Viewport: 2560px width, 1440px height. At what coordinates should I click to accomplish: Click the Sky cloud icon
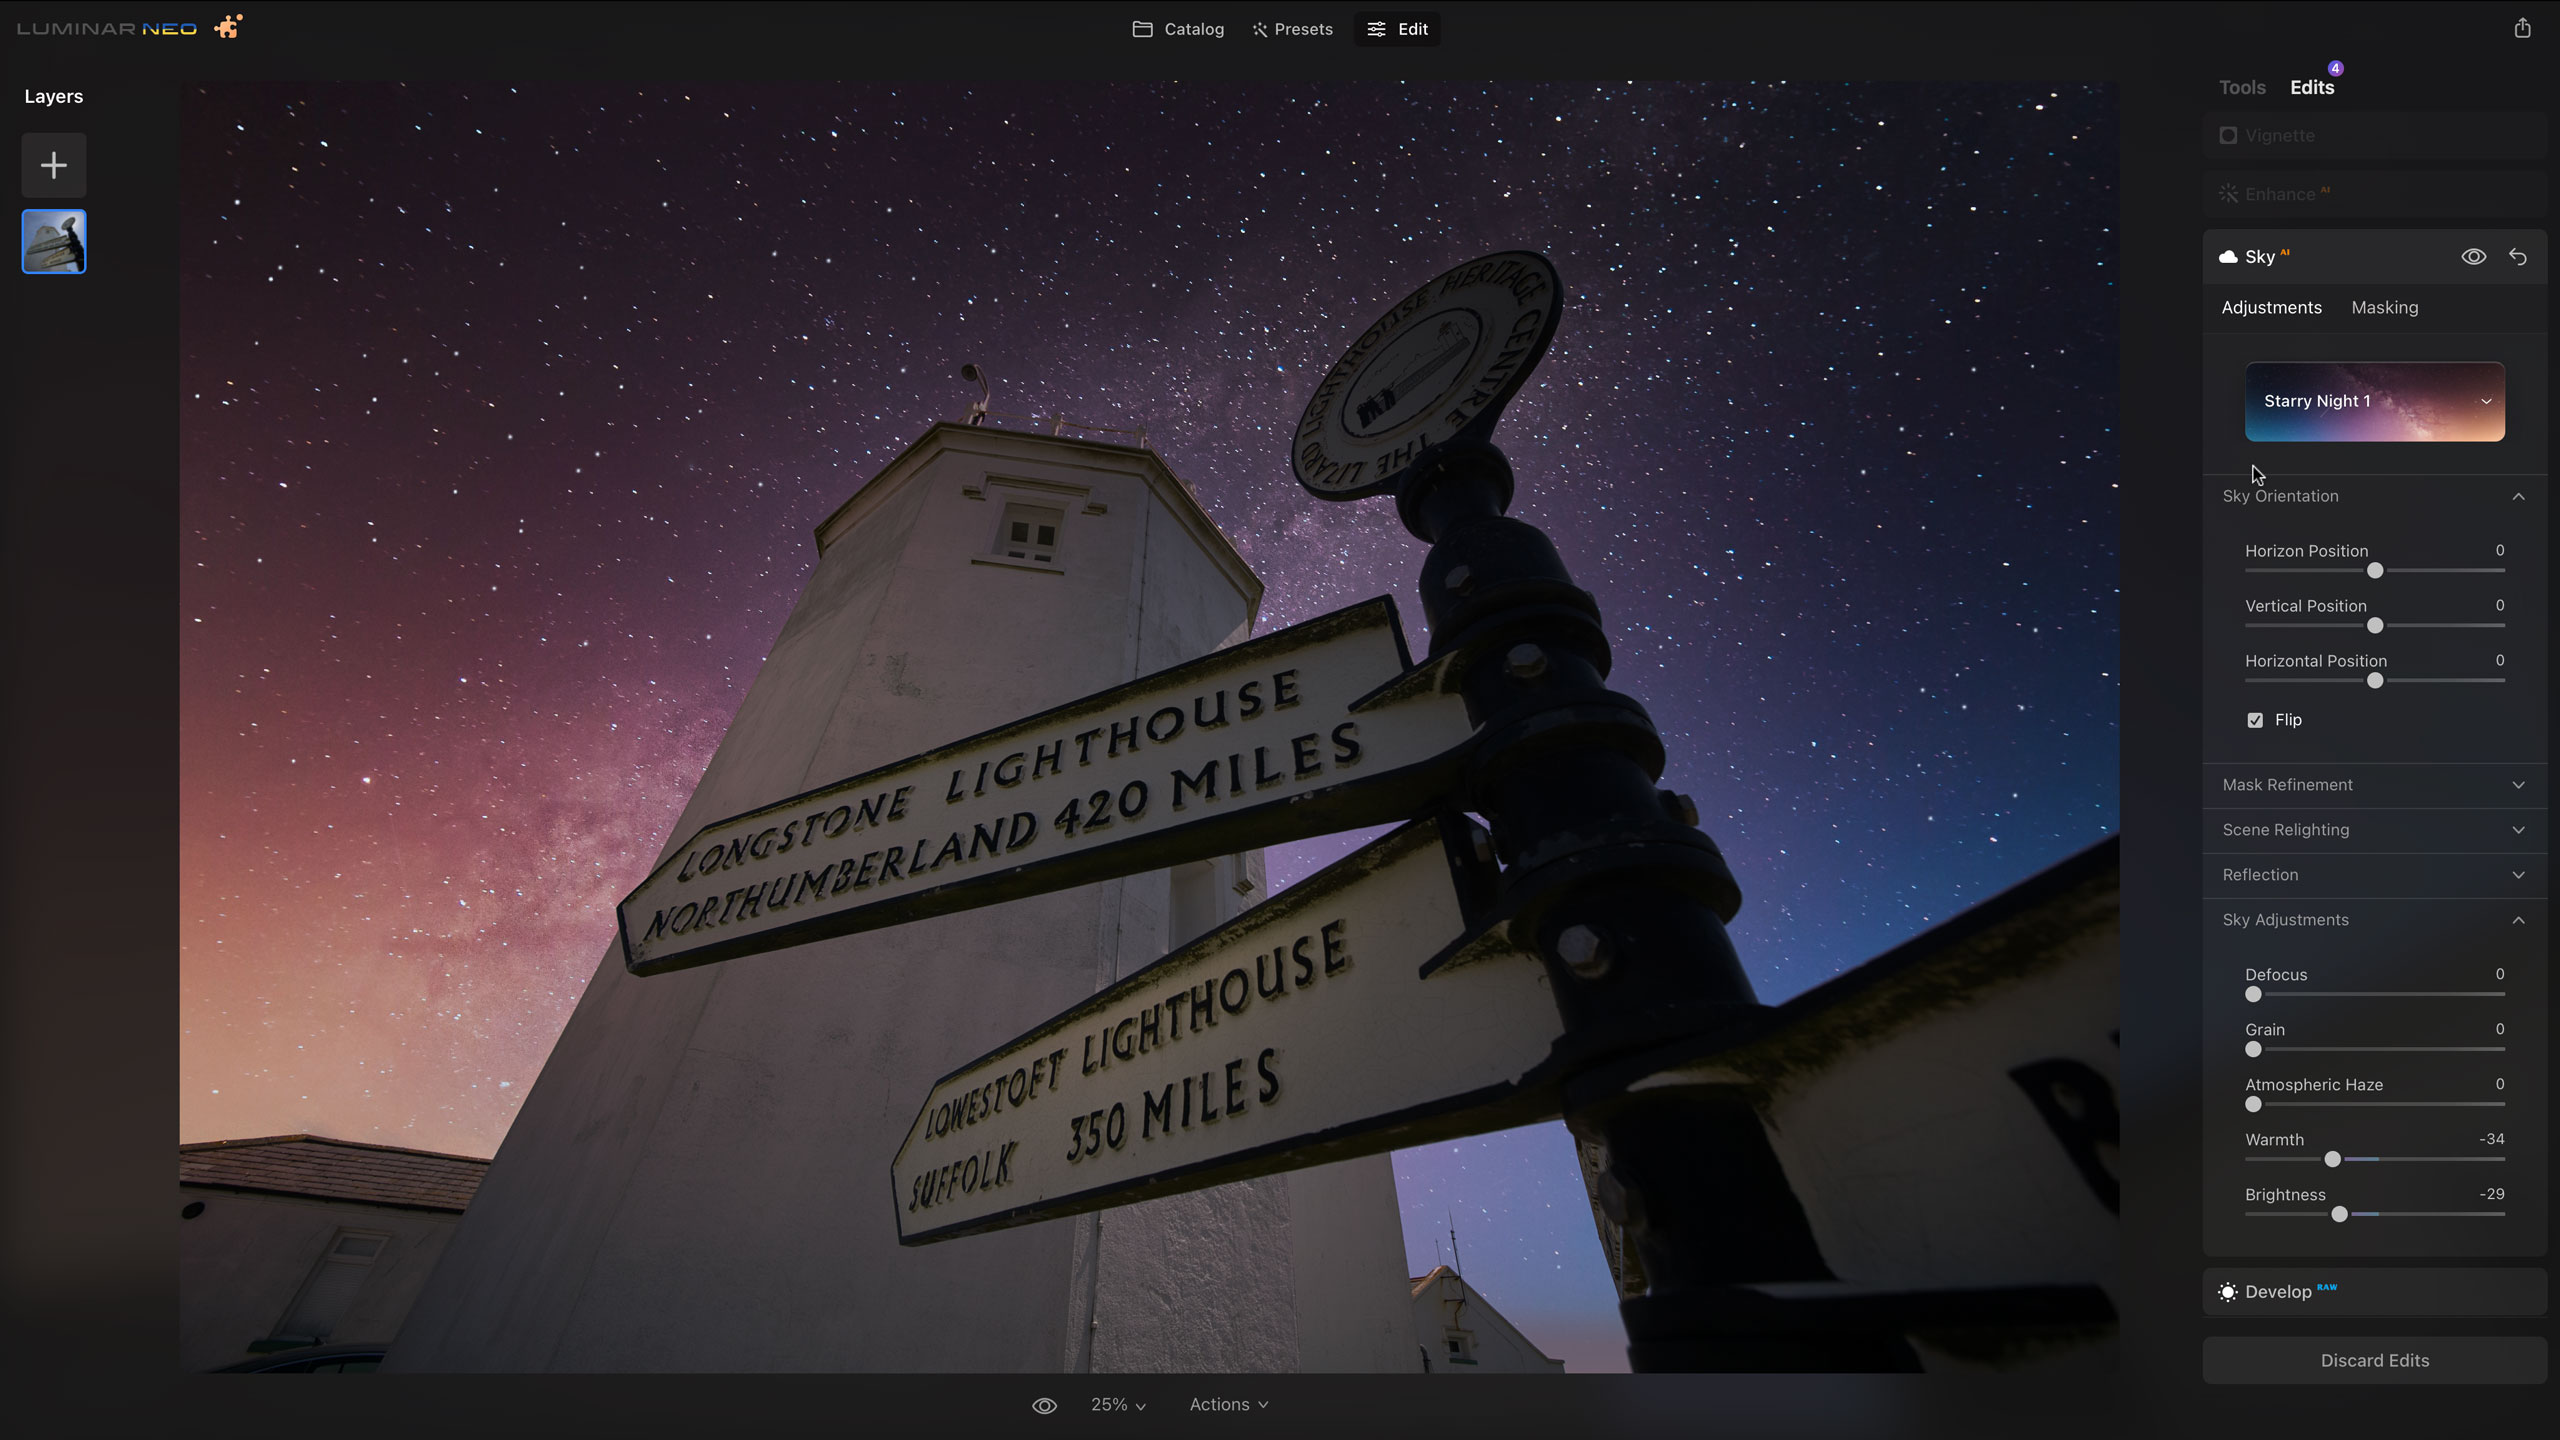(x=2228, y=257)
